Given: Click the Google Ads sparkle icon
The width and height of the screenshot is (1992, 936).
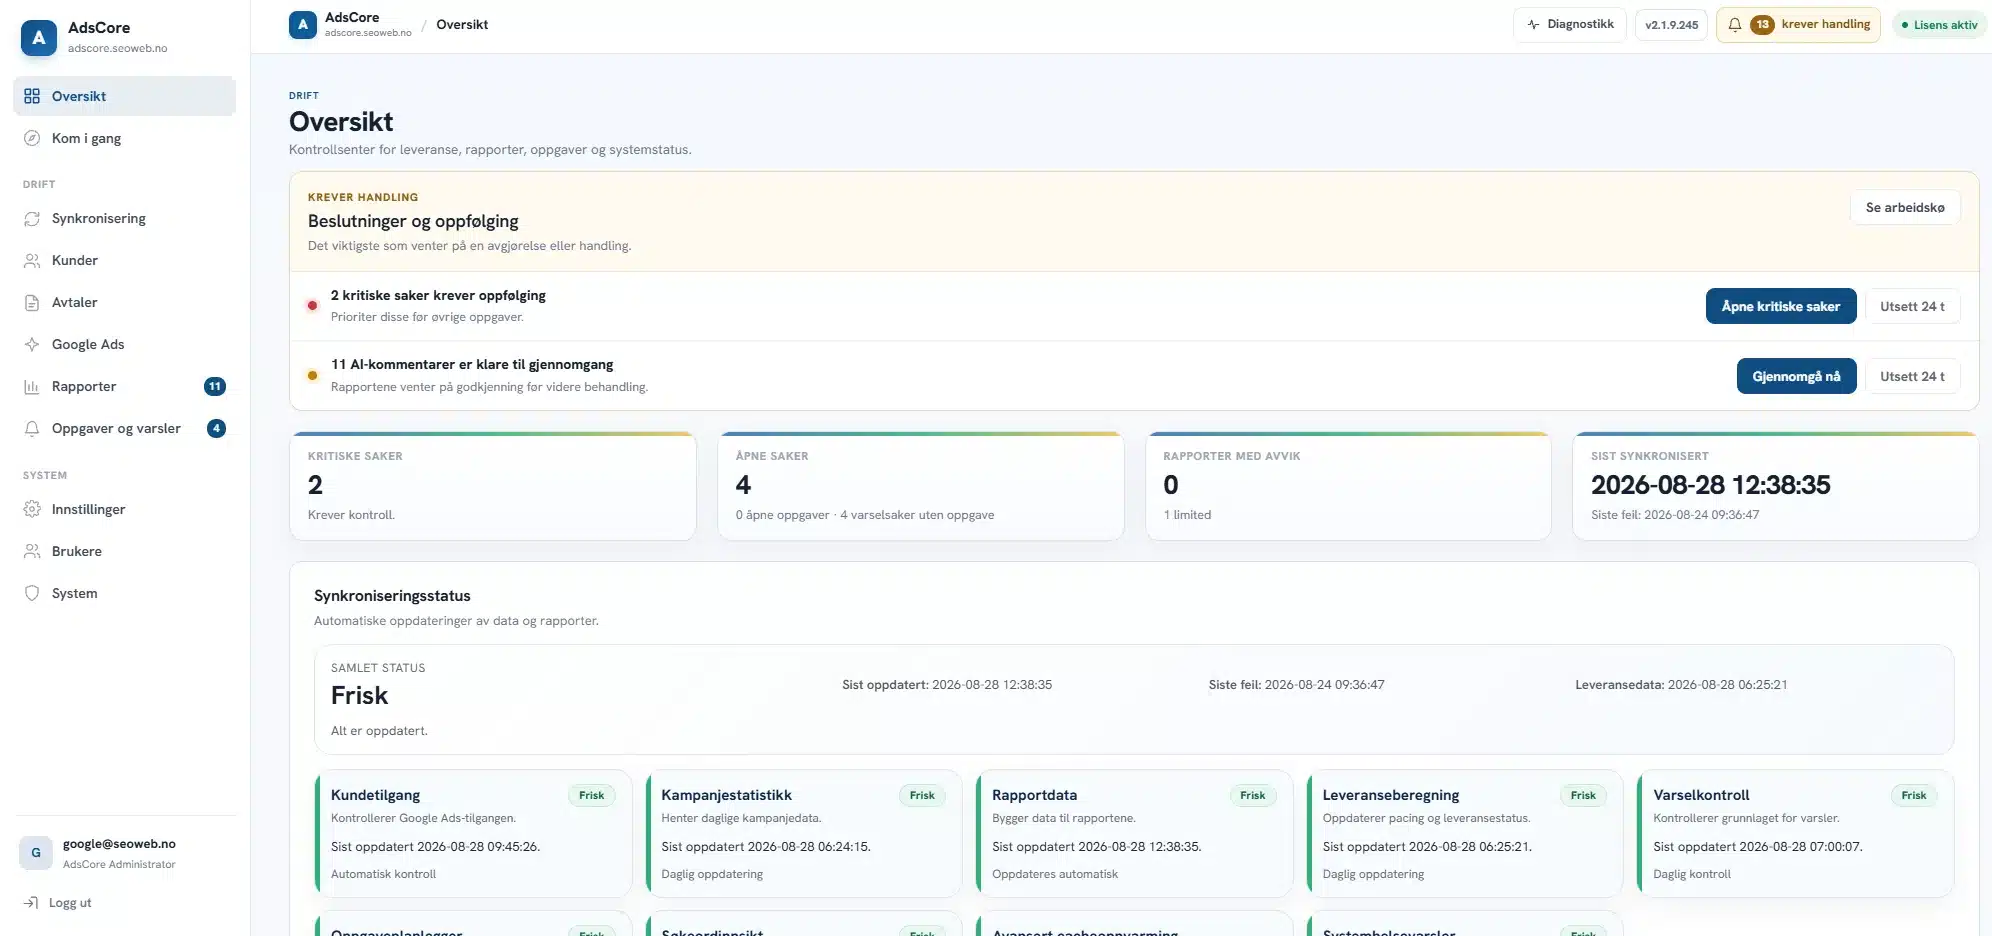Looking at the screenshot, I should 32,344.
